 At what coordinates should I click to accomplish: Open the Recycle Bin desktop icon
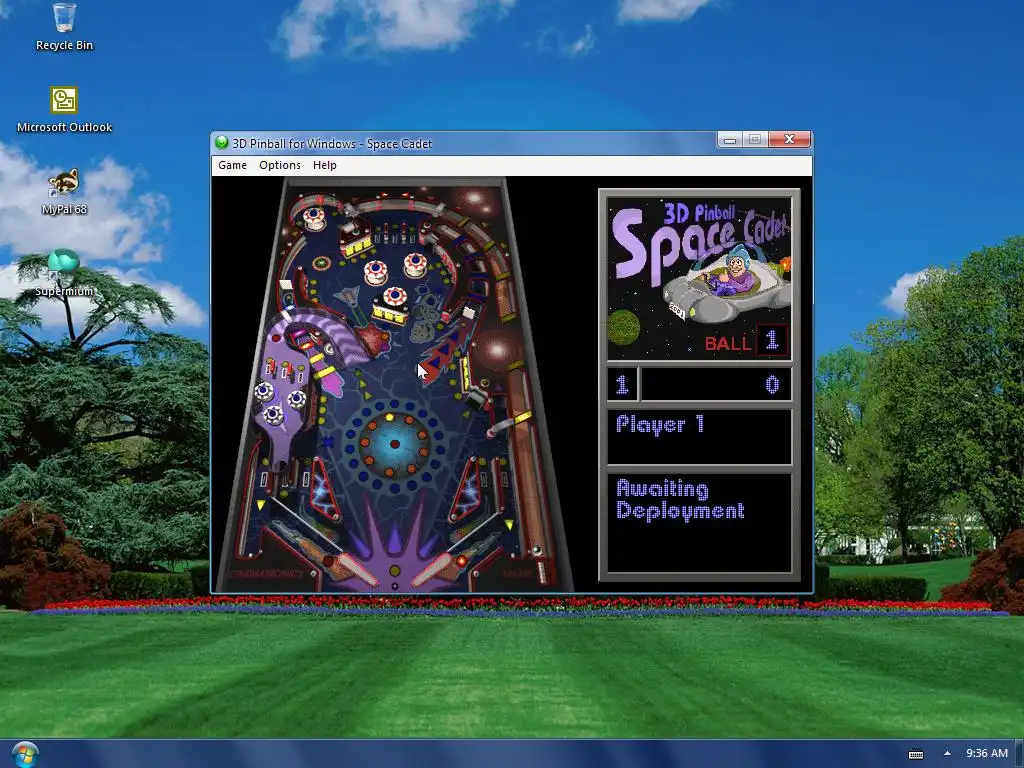pos(64,27)
